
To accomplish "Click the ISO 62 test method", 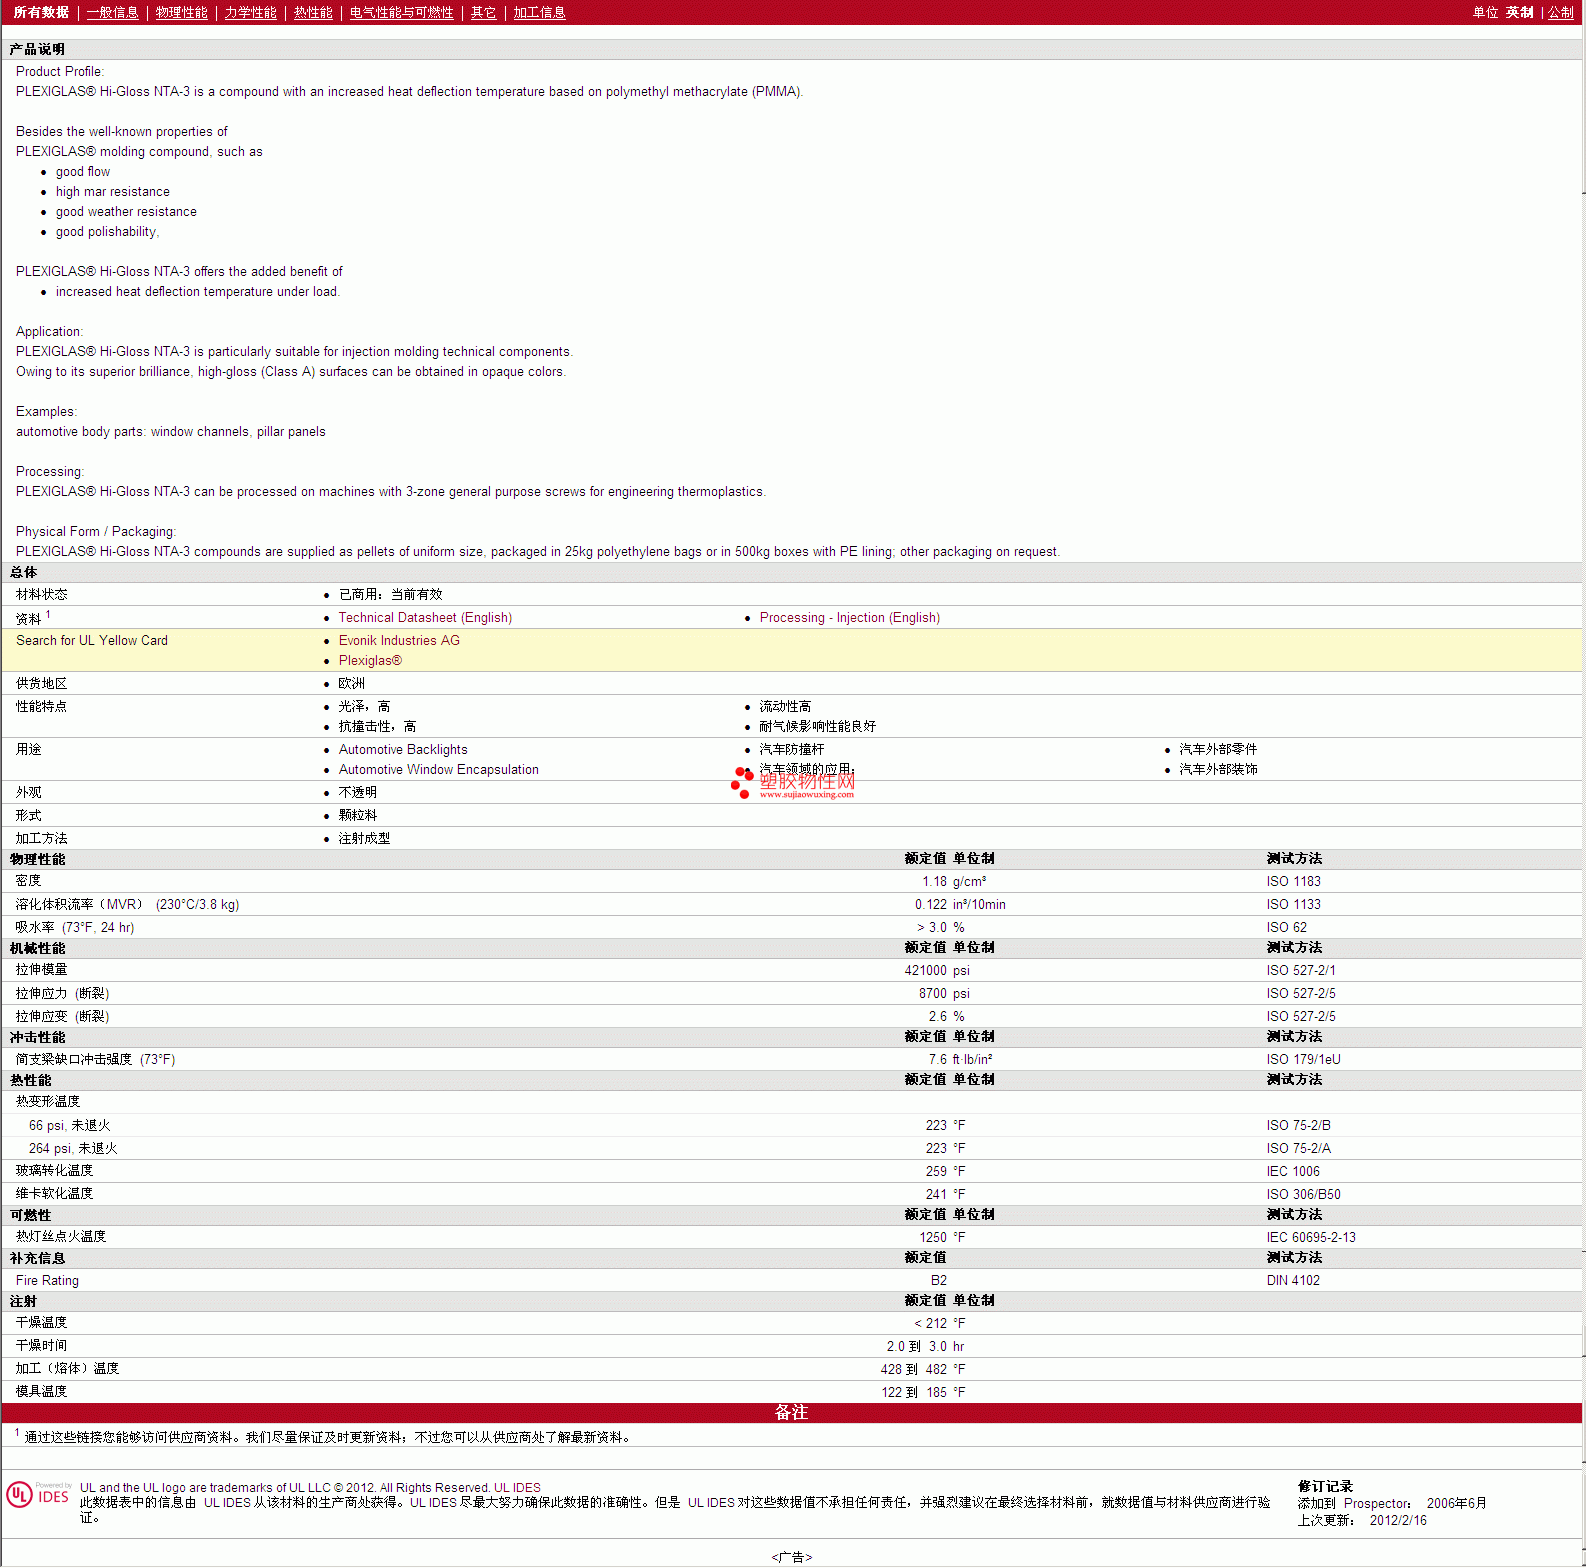I will pos(1286,928).
